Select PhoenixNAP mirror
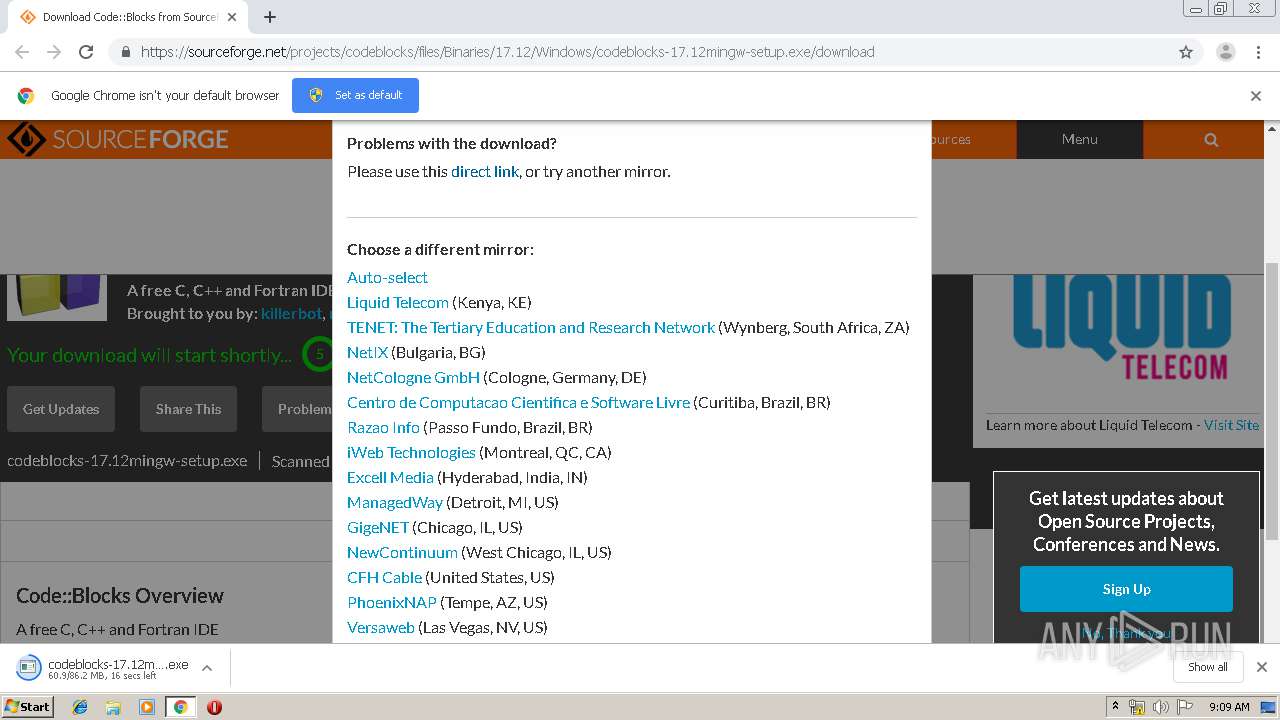1280x720 pixels. [x=392, y=602]
